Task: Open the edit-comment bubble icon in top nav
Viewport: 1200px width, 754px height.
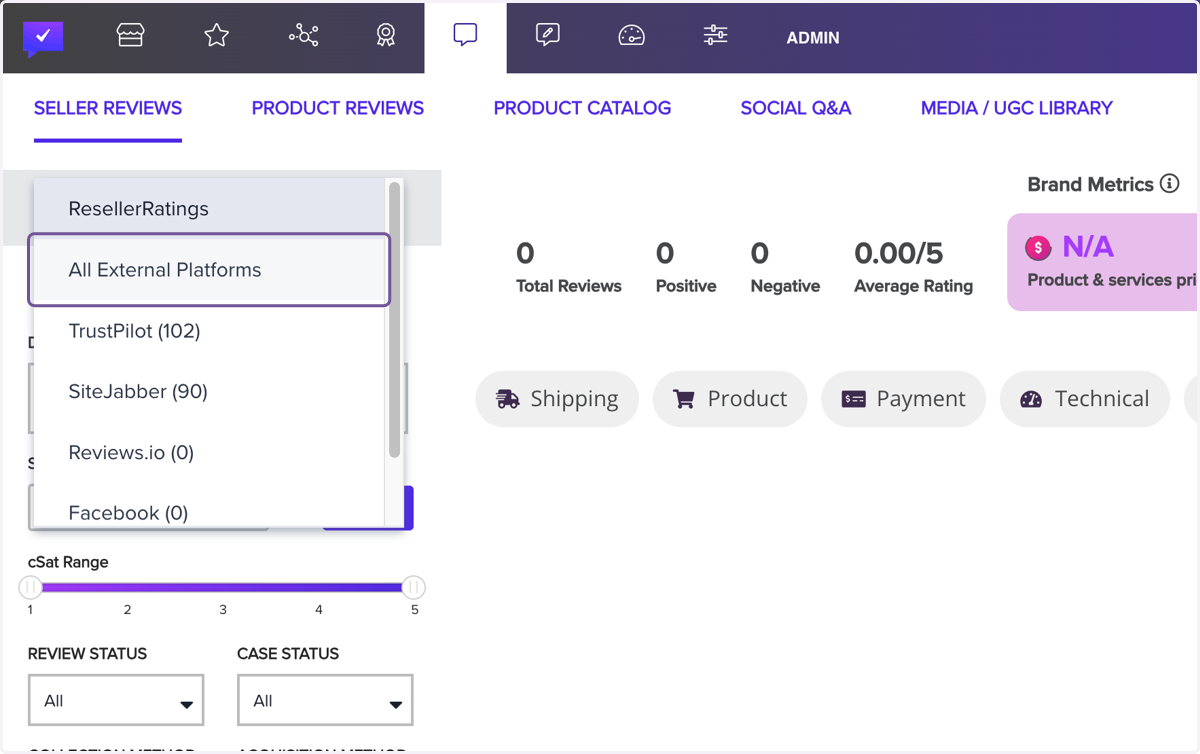Action: tap(547, 36)
